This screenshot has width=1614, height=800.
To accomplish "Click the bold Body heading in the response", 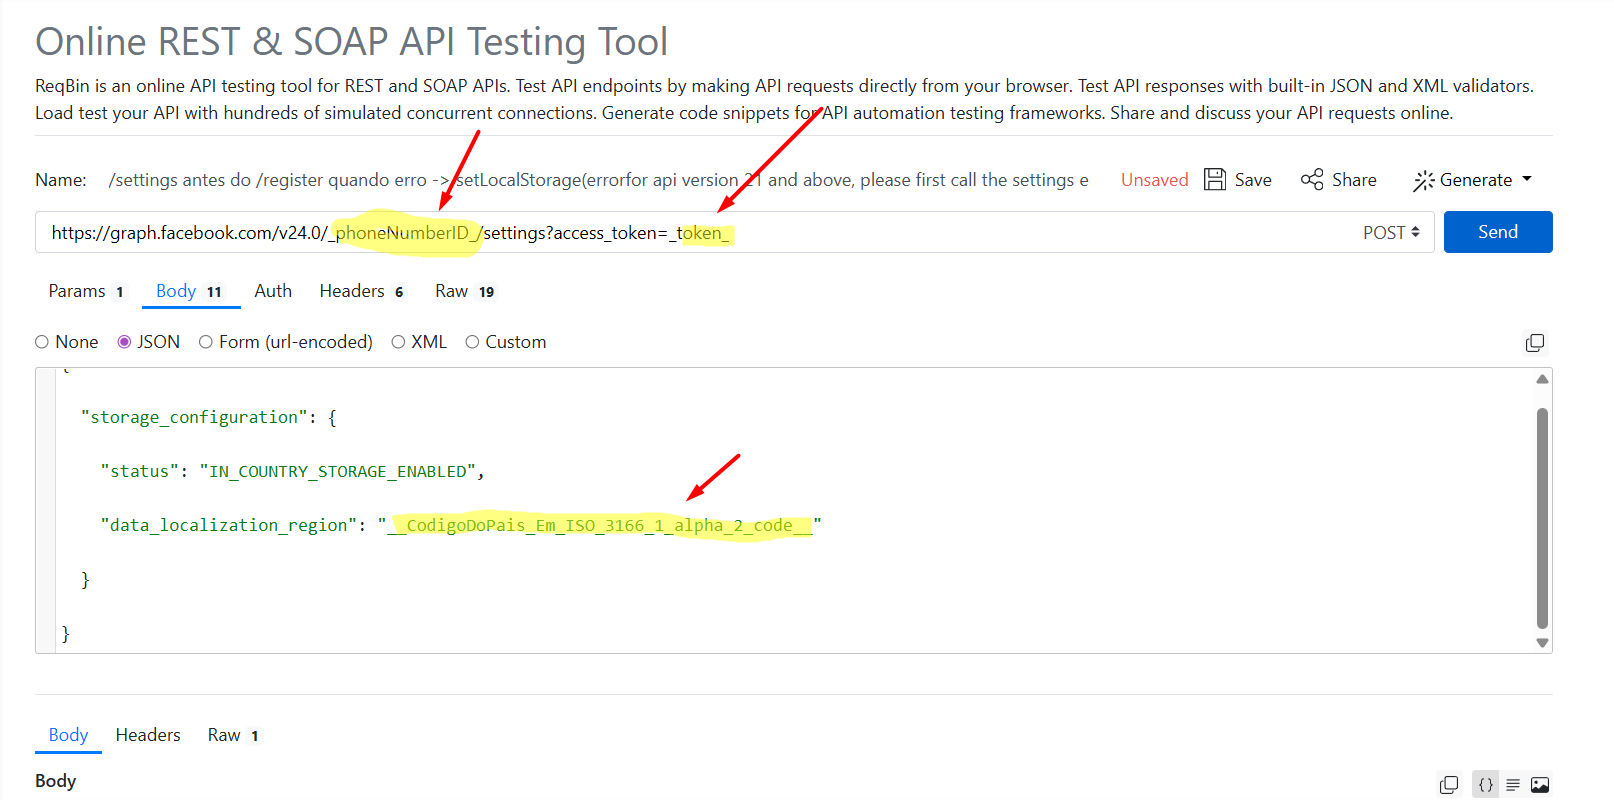I will [x=55, y=781].
